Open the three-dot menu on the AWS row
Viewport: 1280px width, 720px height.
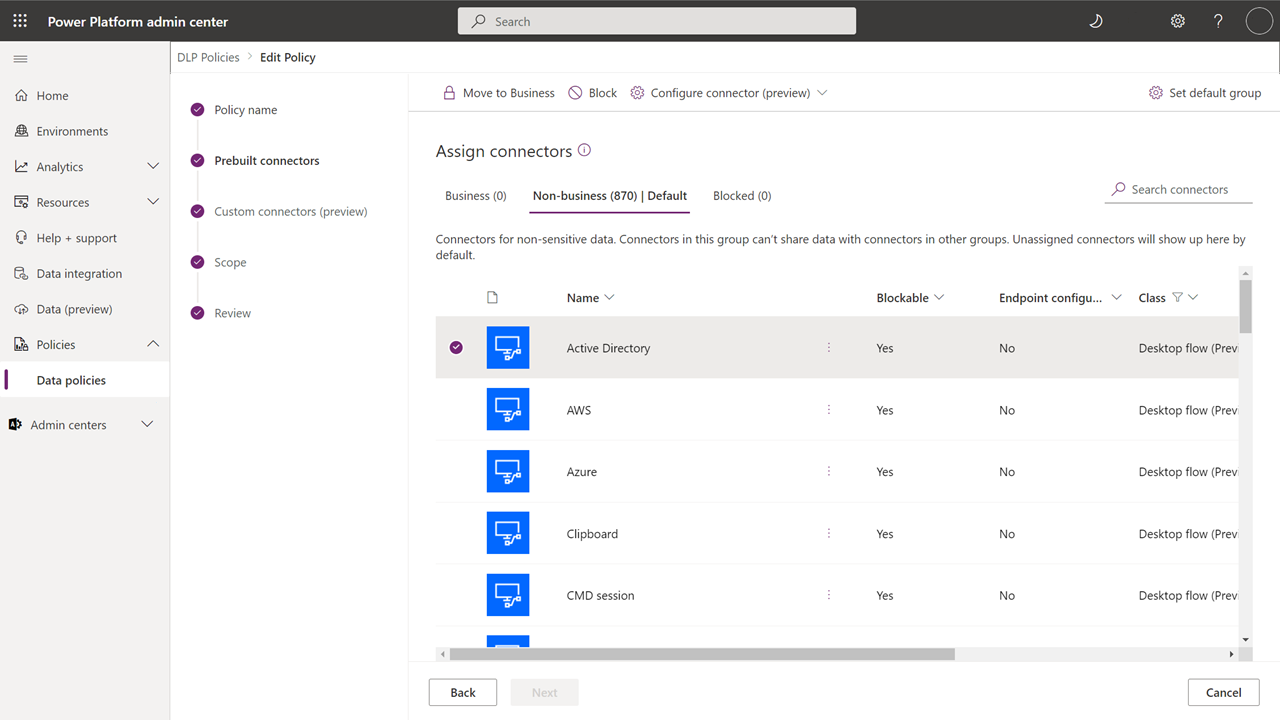pyautogui.click(x=829, y=409)
